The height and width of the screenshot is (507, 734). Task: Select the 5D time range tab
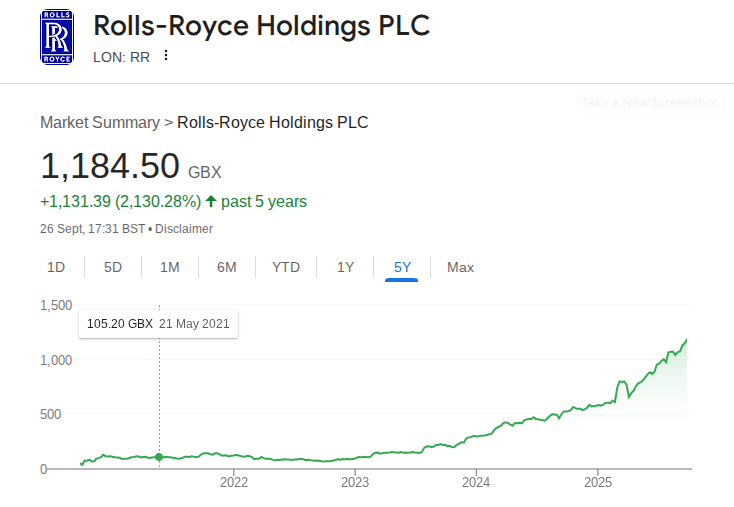[x=113, y=267]
